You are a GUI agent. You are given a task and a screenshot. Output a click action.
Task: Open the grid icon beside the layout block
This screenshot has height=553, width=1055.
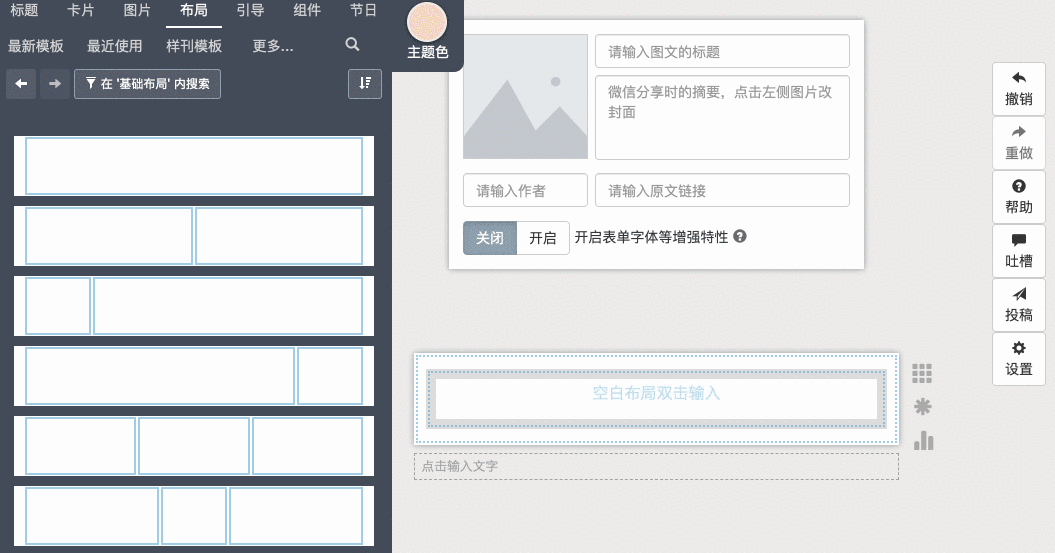click(x=922, y=373)
